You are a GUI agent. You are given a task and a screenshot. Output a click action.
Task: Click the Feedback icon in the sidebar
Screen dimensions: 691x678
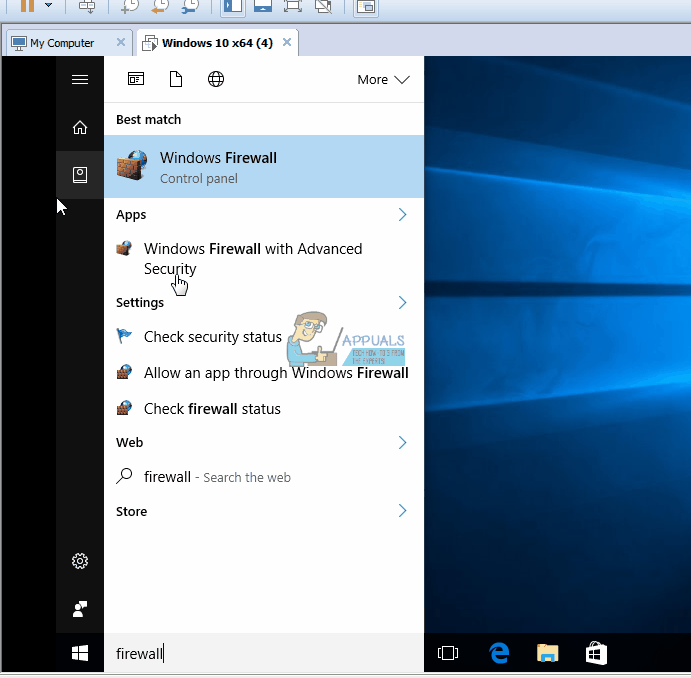80,608
